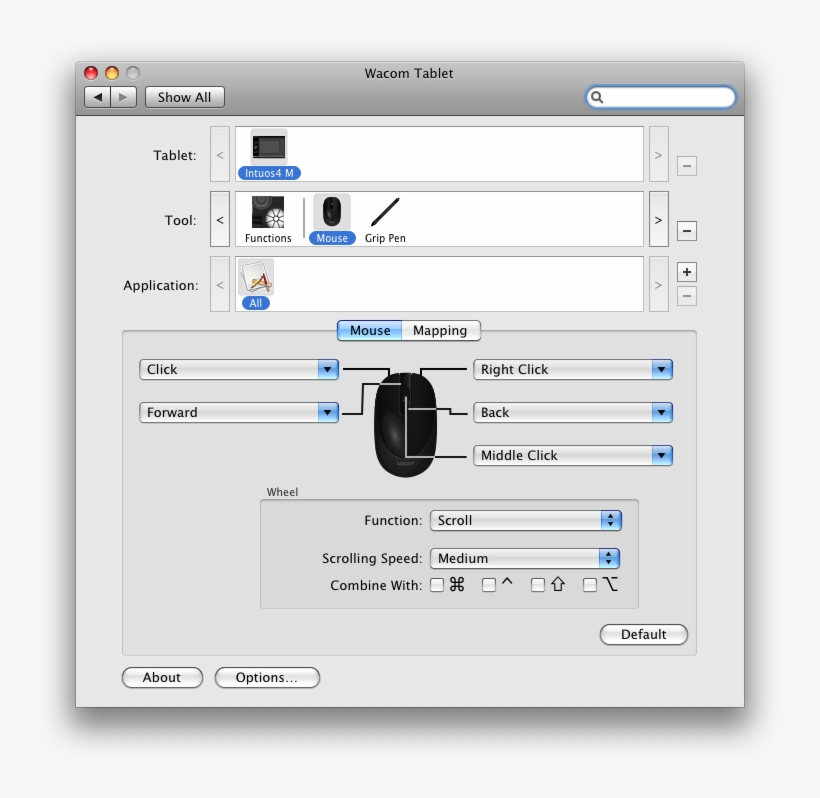Select the Functions tool icon
The height and width of the screenshot is (798, 820).
(268, 214)
